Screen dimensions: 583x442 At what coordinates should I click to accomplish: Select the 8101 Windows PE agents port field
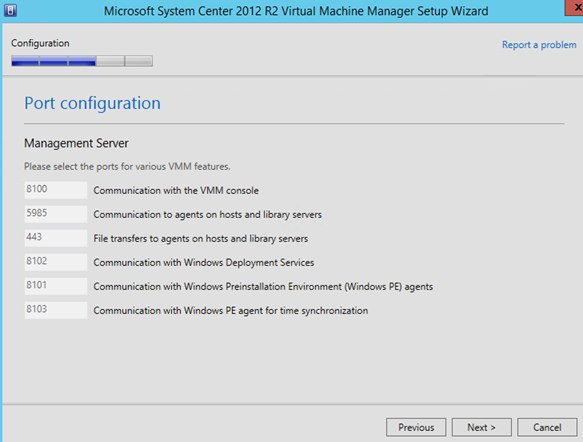point(56,286)
